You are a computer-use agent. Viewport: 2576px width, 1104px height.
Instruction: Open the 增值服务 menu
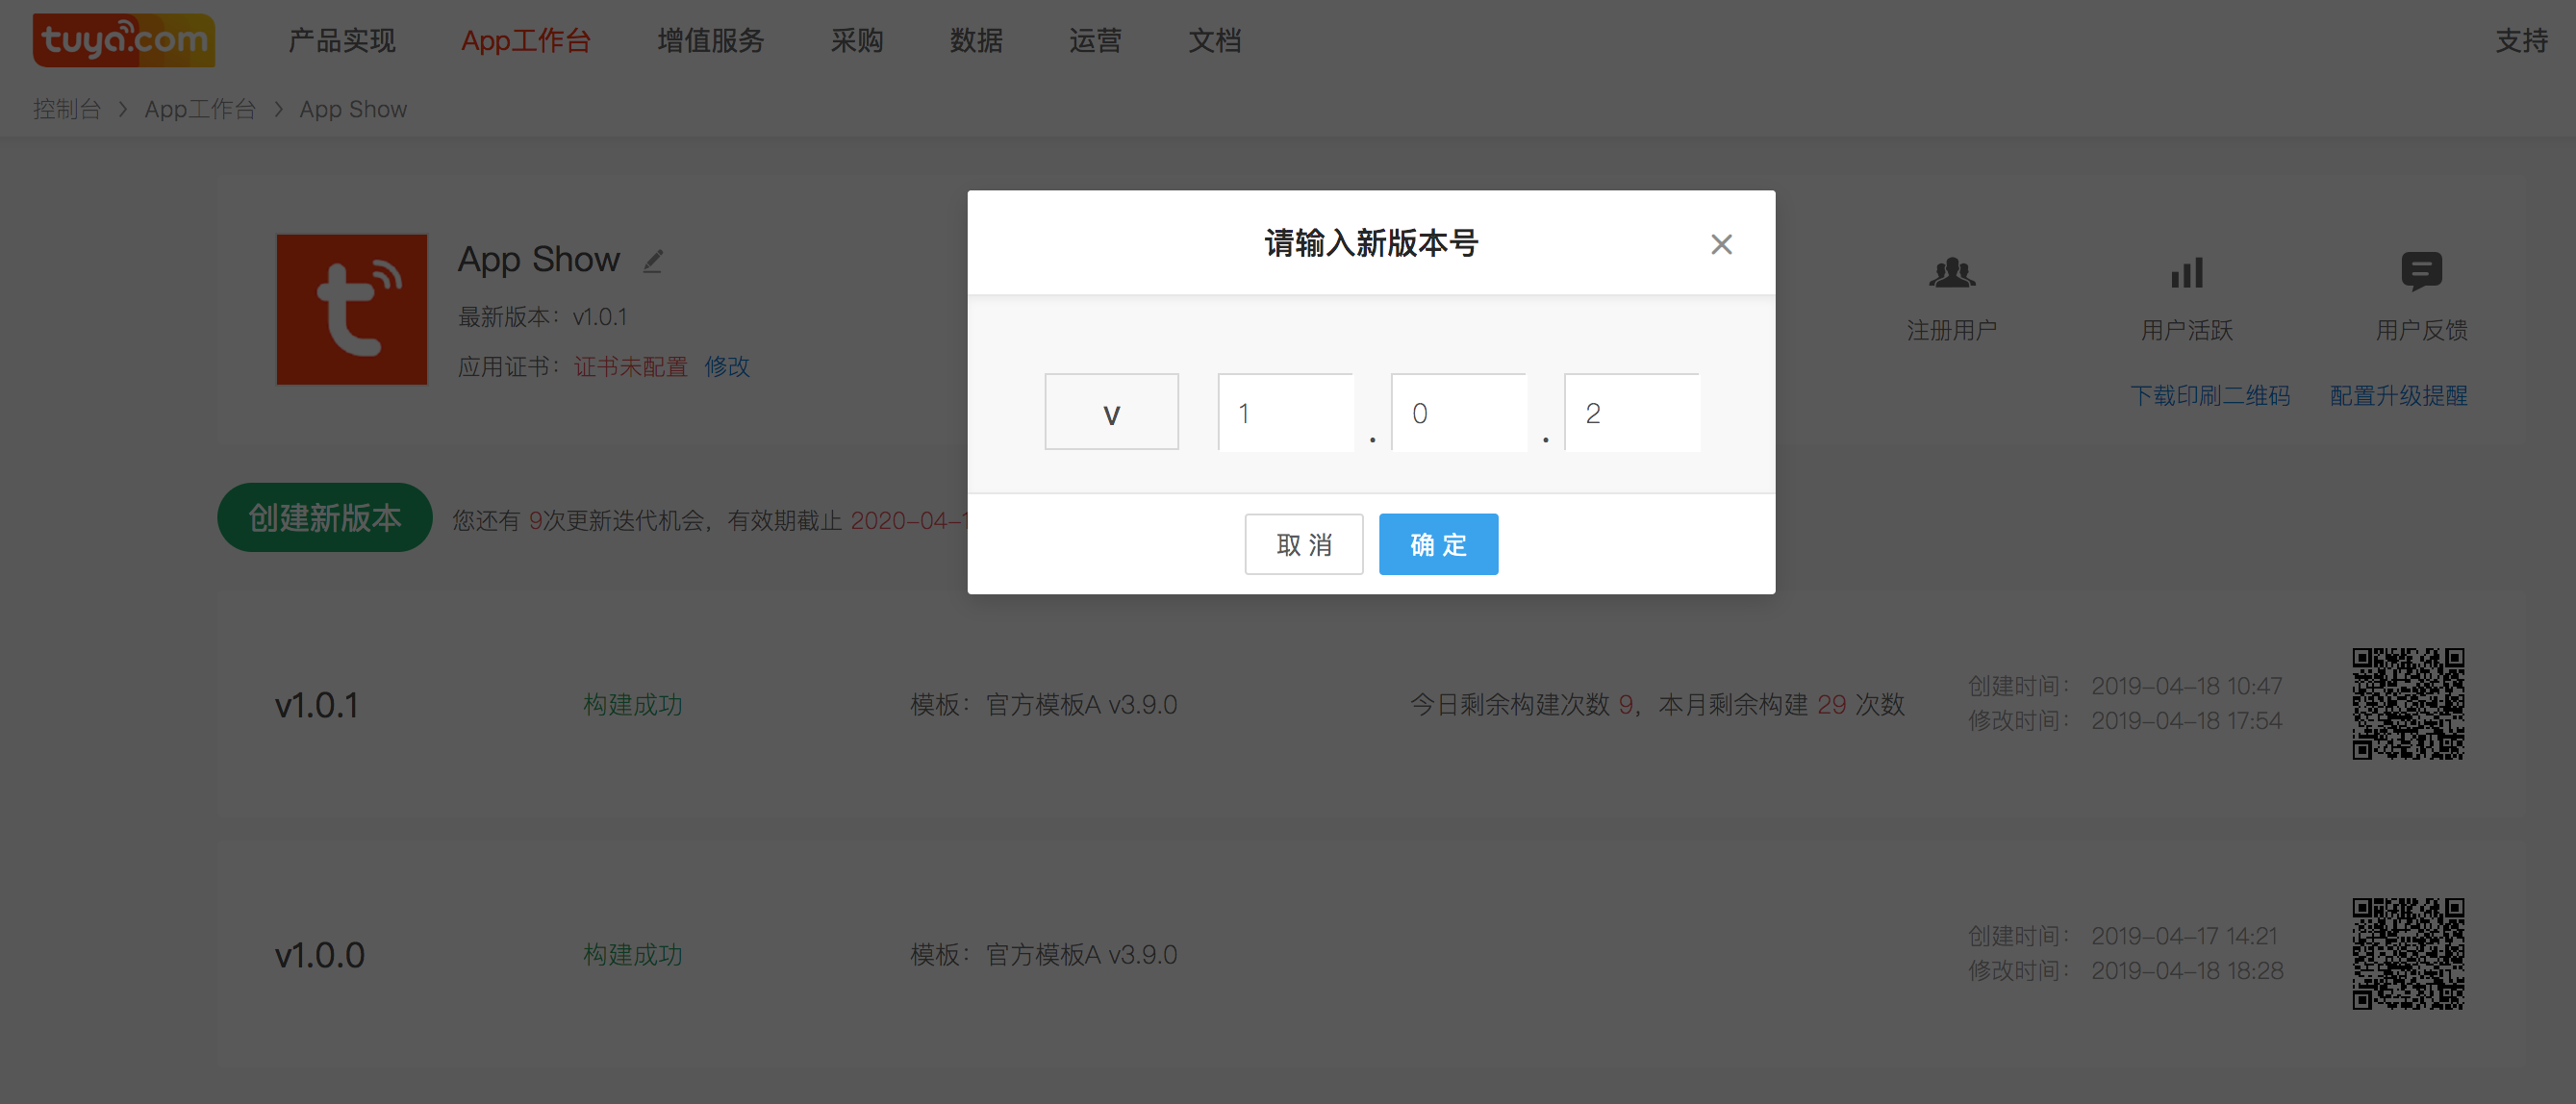(711, 40)
